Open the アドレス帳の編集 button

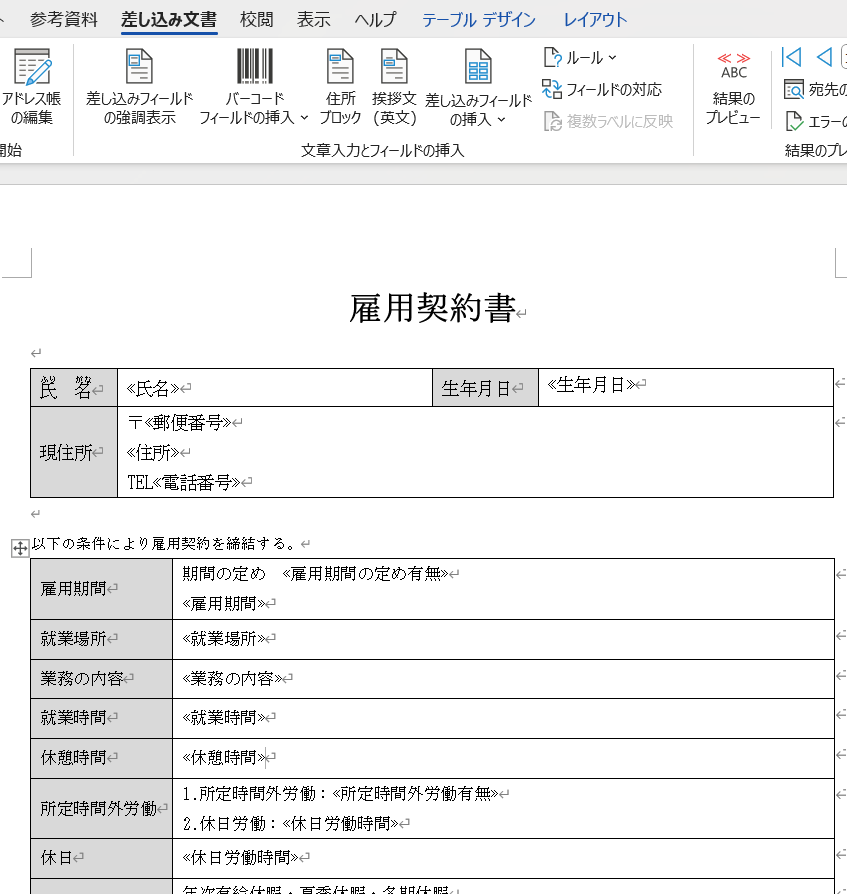(31, 87)
